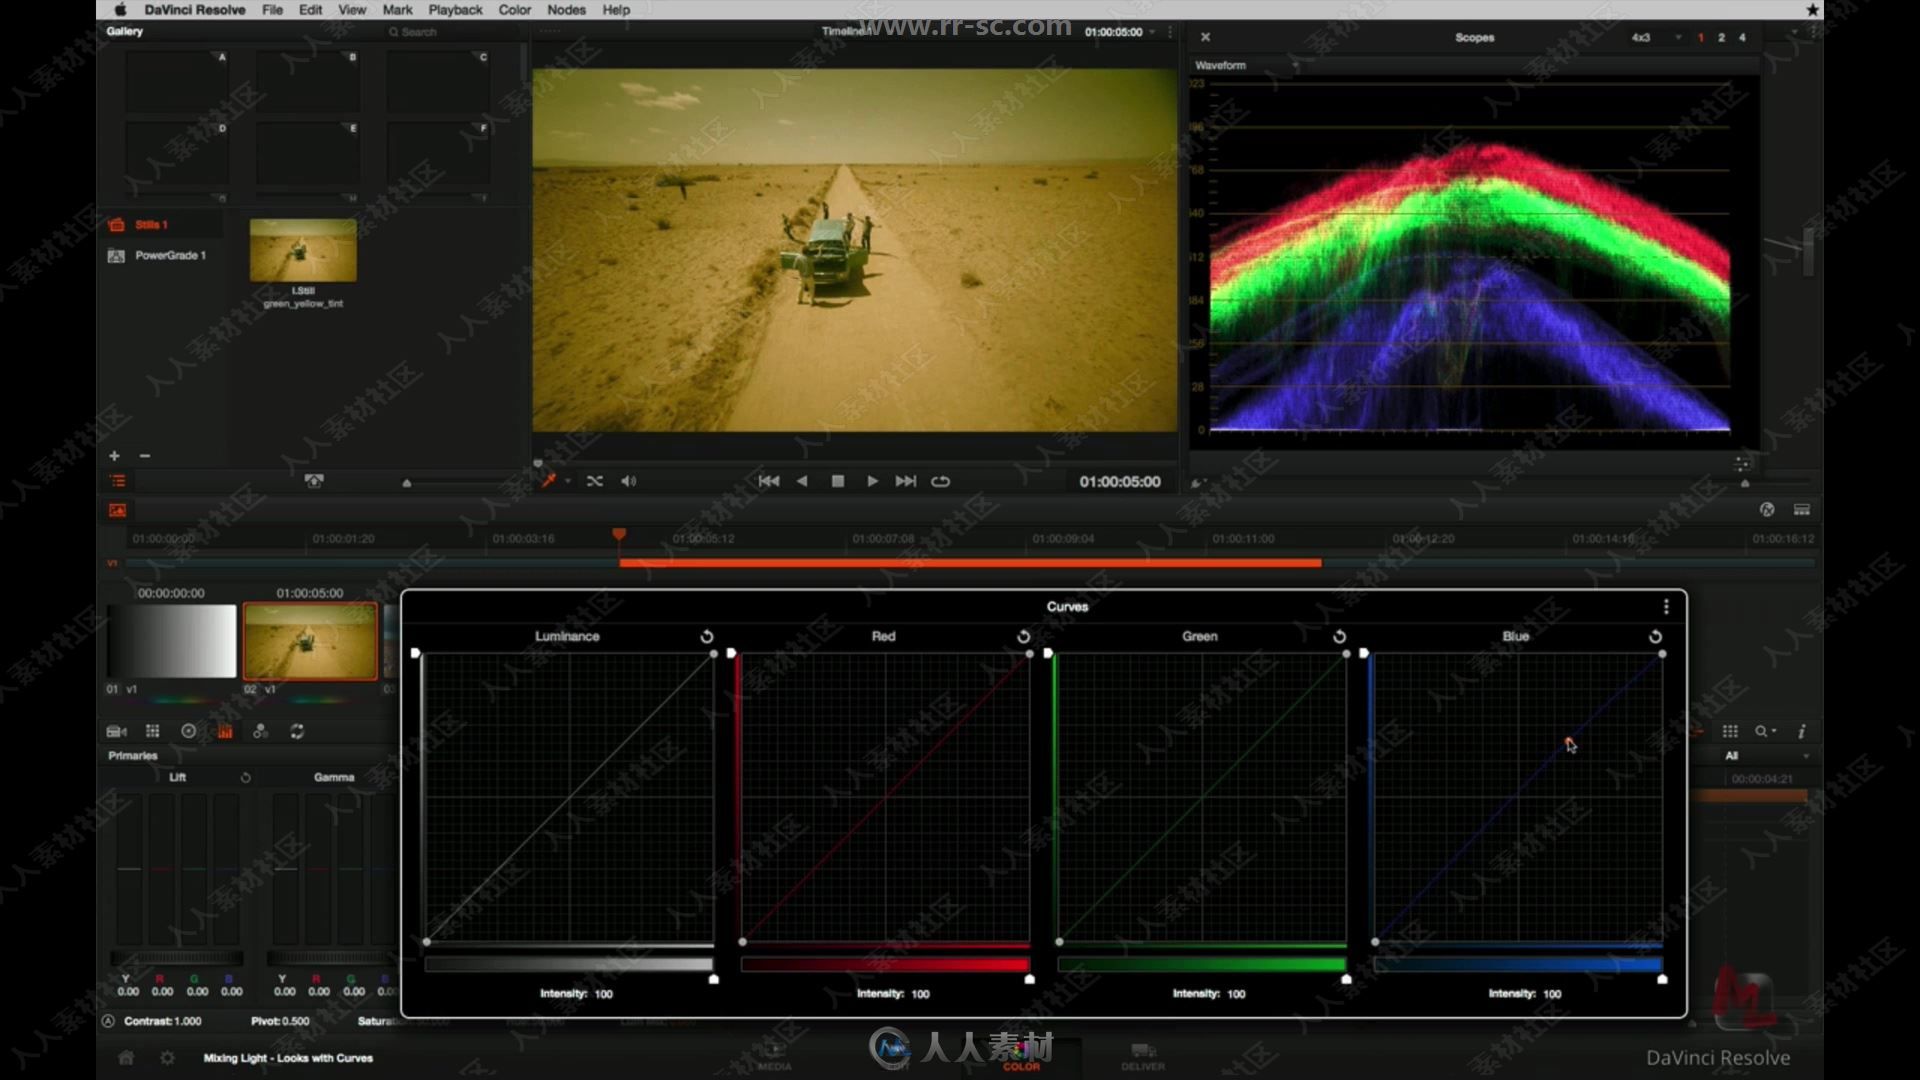
Task: Reset the Blue curve
Action: (x=1655, y=637)
